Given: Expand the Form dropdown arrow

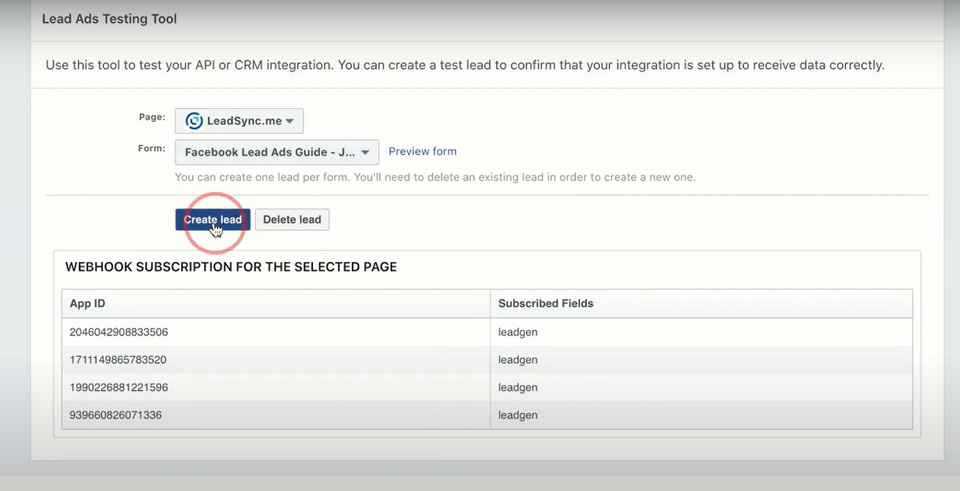Looking at the screenshot, I should (x=366, y=153).
